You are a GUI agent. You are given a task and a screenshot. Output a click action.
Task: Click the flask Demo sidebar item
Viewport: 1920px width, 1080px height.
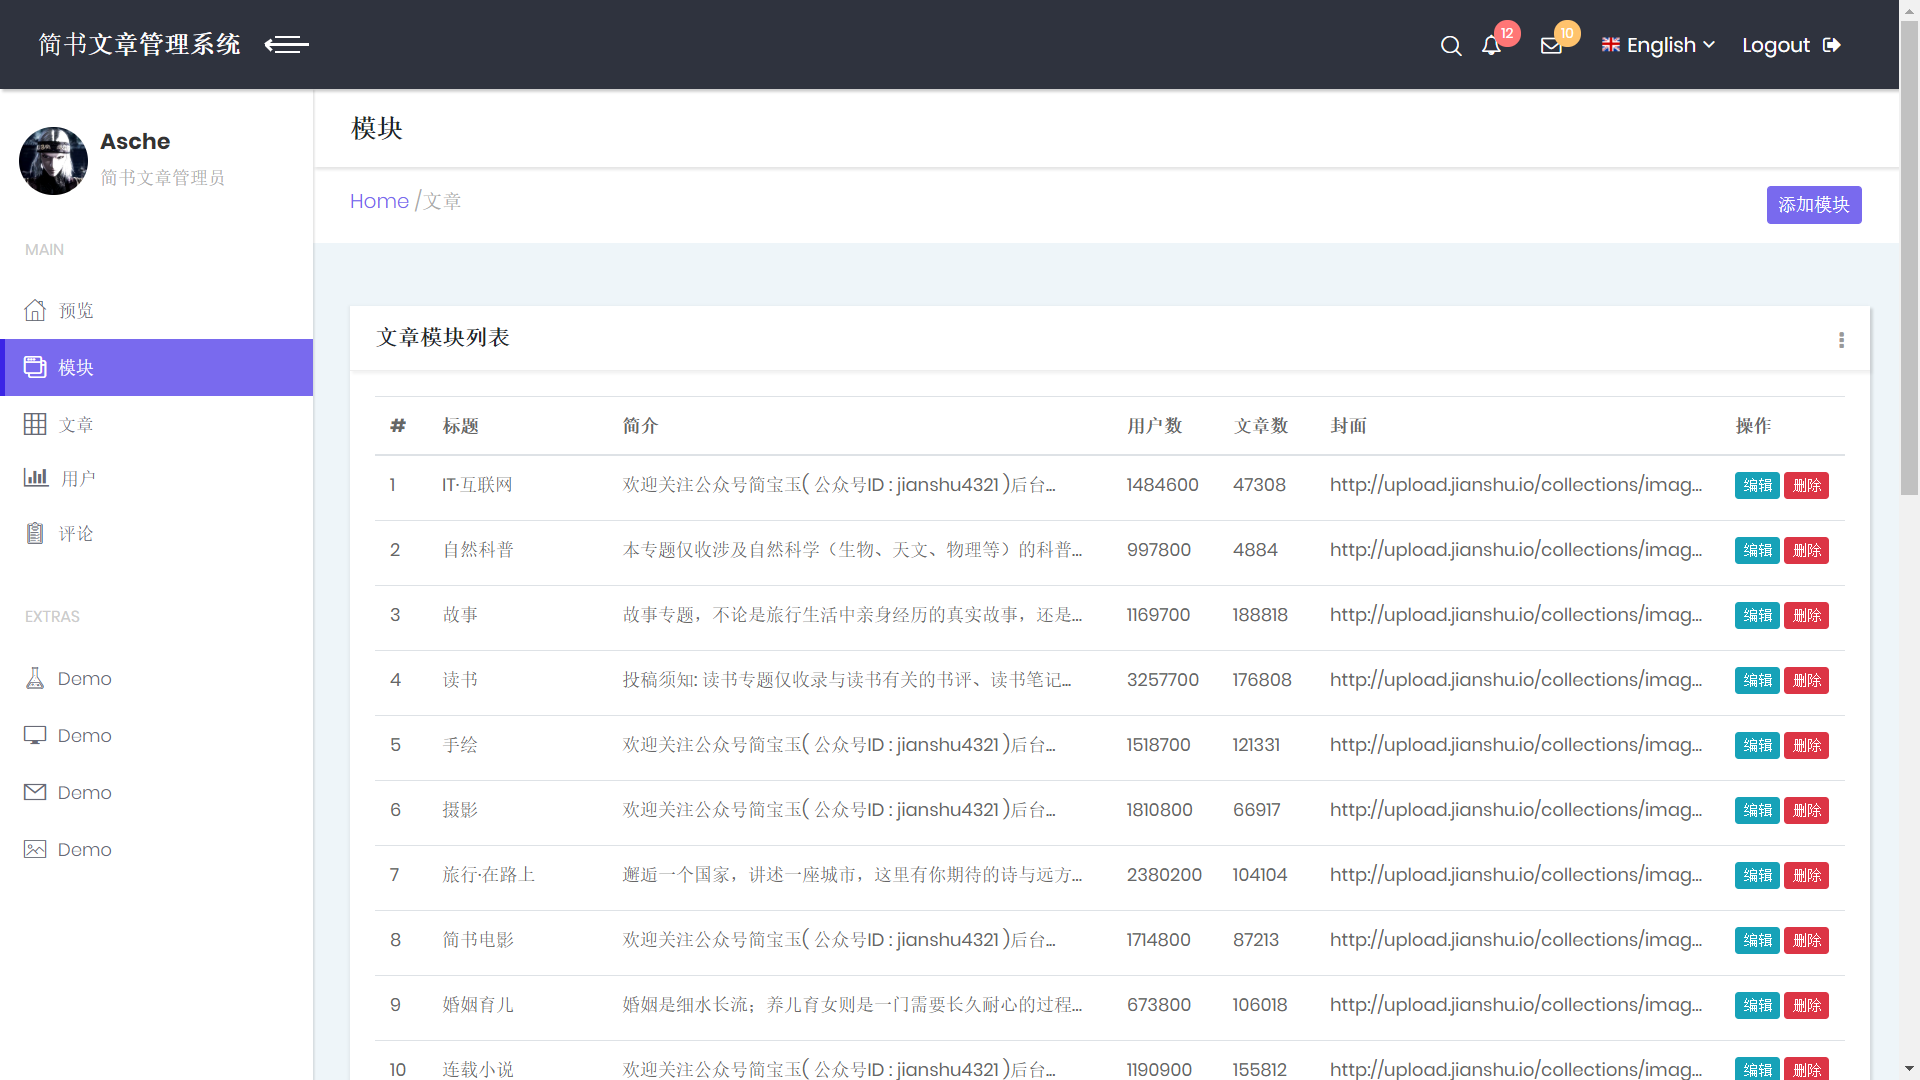(84, 679)
